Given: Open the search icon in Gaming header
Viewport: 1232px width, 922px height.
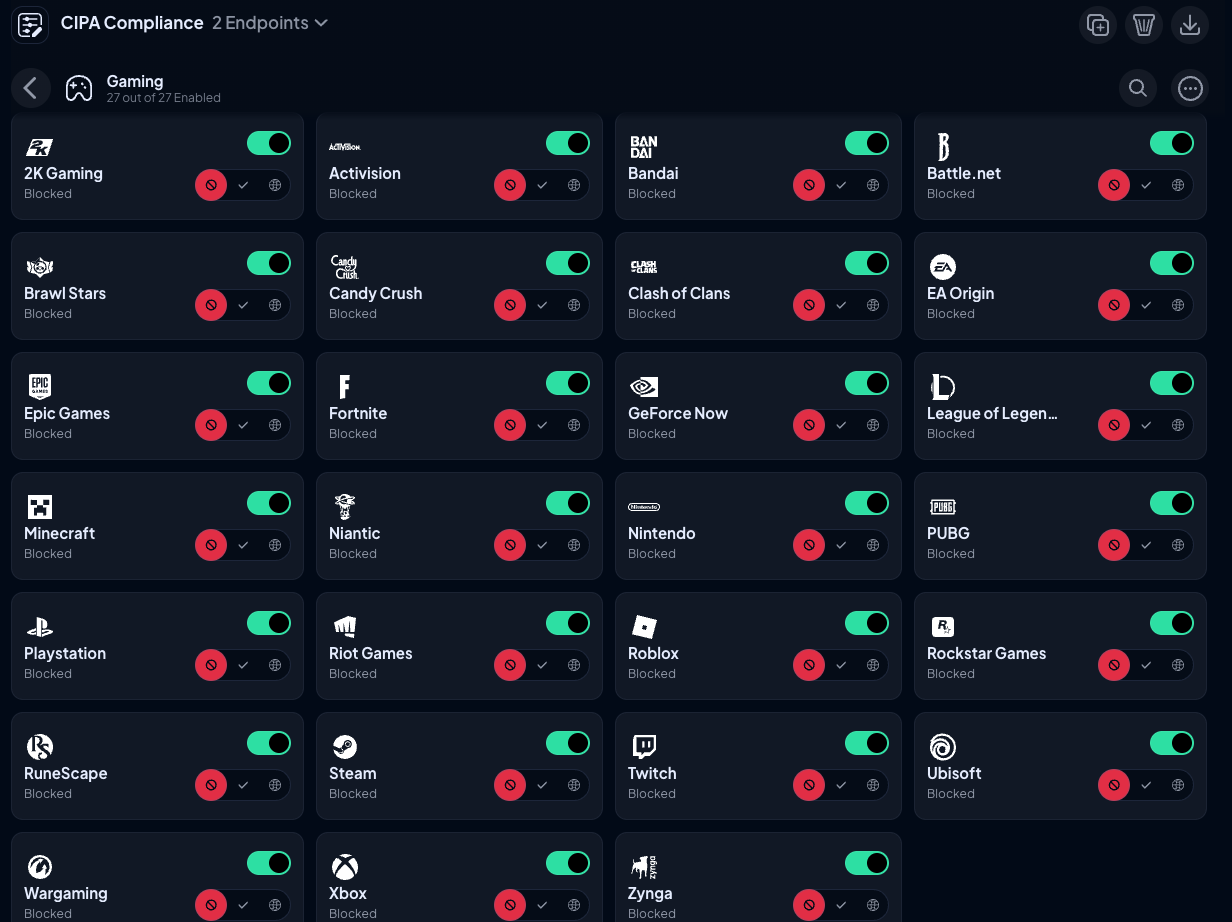Looking at the screenshot, I should point(1138,88).
